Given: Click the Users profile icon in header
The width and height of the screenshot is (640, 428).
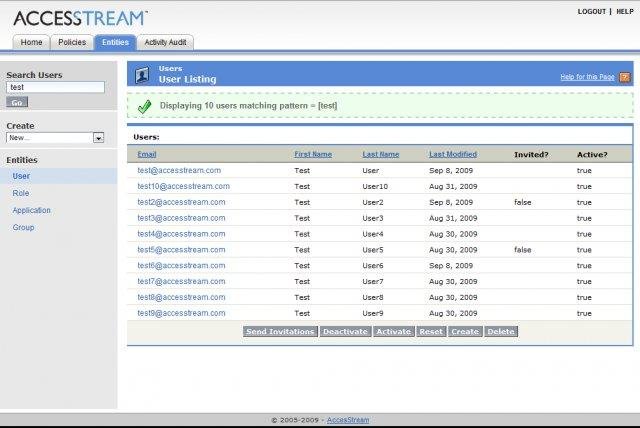Looking at the screenshot, I should [142, 75].
